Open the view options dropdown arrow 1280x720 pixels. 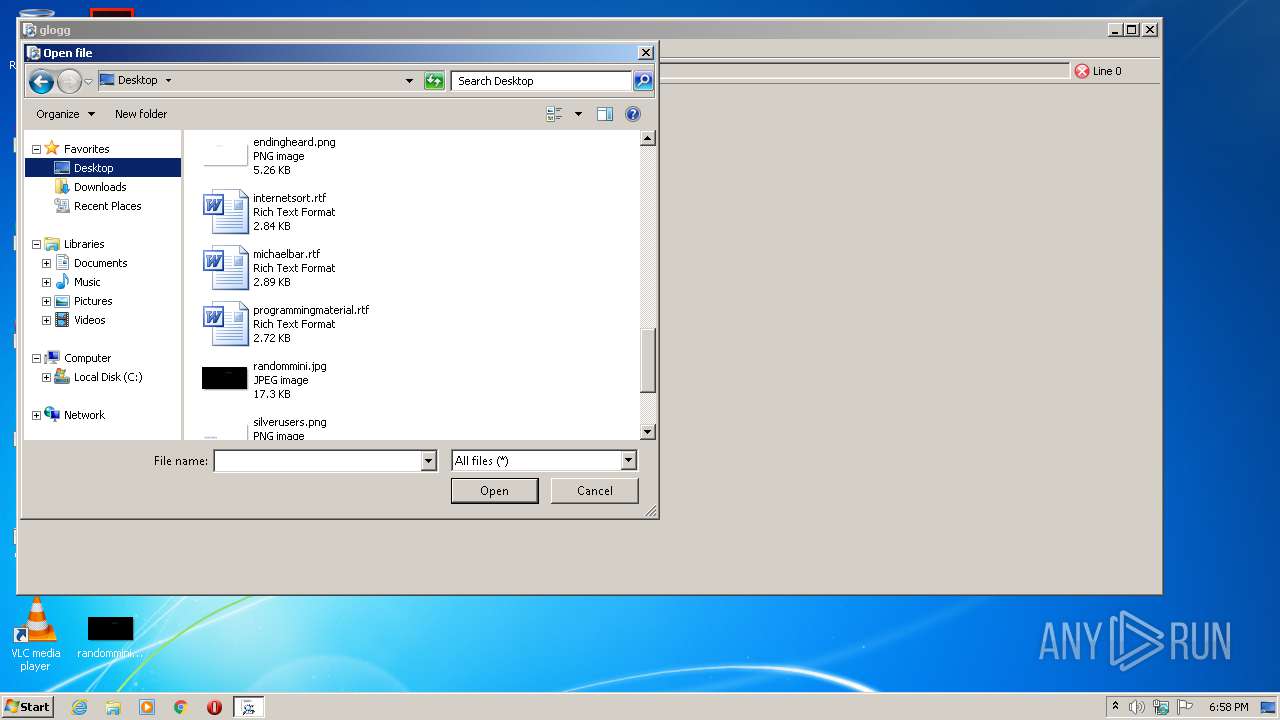578,114
